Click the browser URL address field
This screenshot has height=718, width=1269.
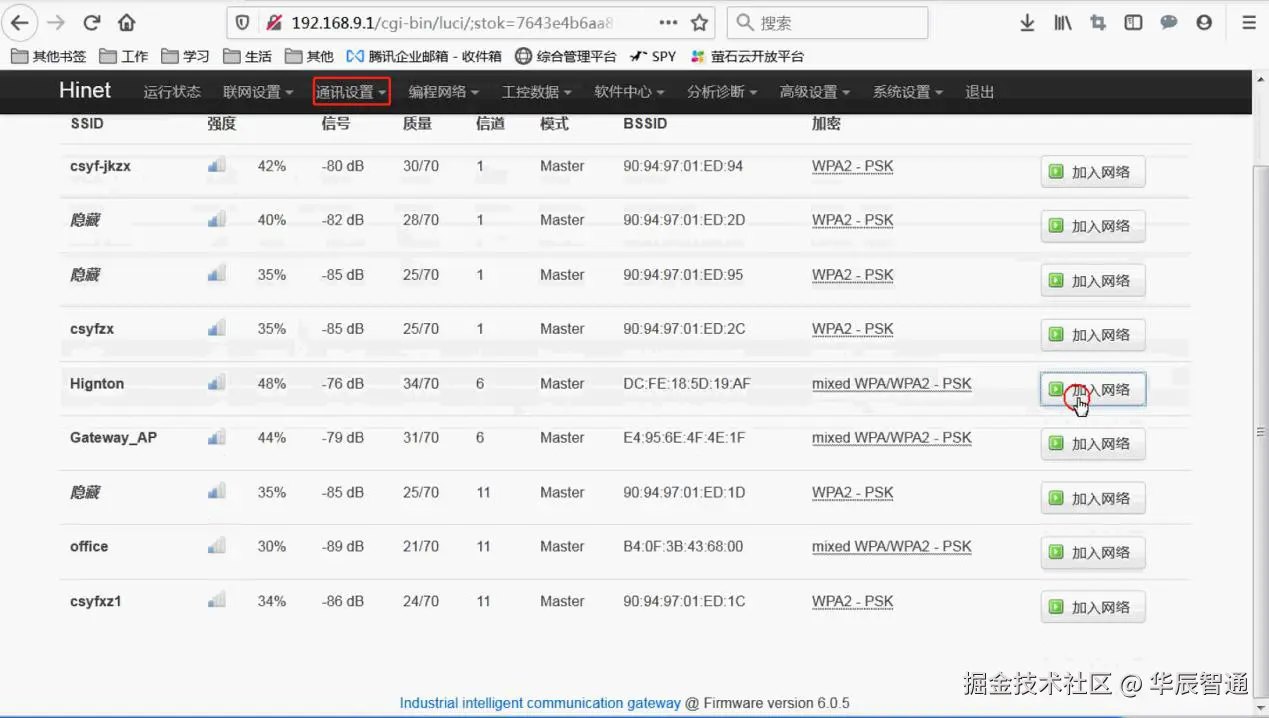[451, 22]
